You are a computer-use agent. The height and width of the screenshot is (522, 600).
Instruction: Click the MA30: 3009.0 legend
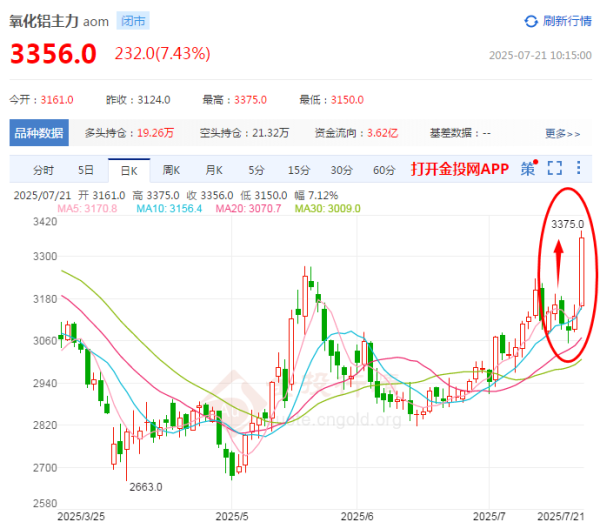click(x=328, y=209)
